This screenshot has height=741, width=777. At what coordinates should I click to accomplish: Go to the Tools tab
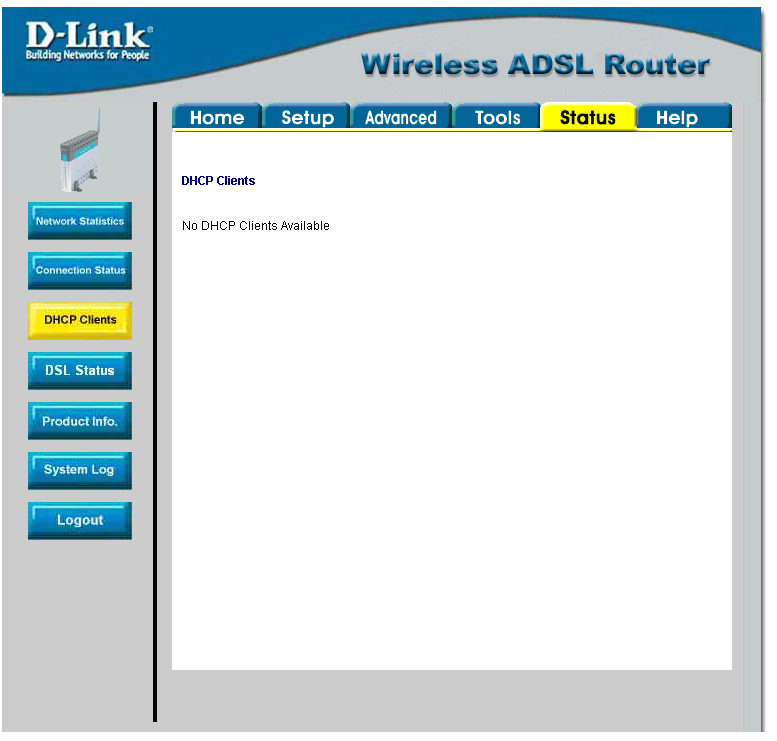(497, 117)
